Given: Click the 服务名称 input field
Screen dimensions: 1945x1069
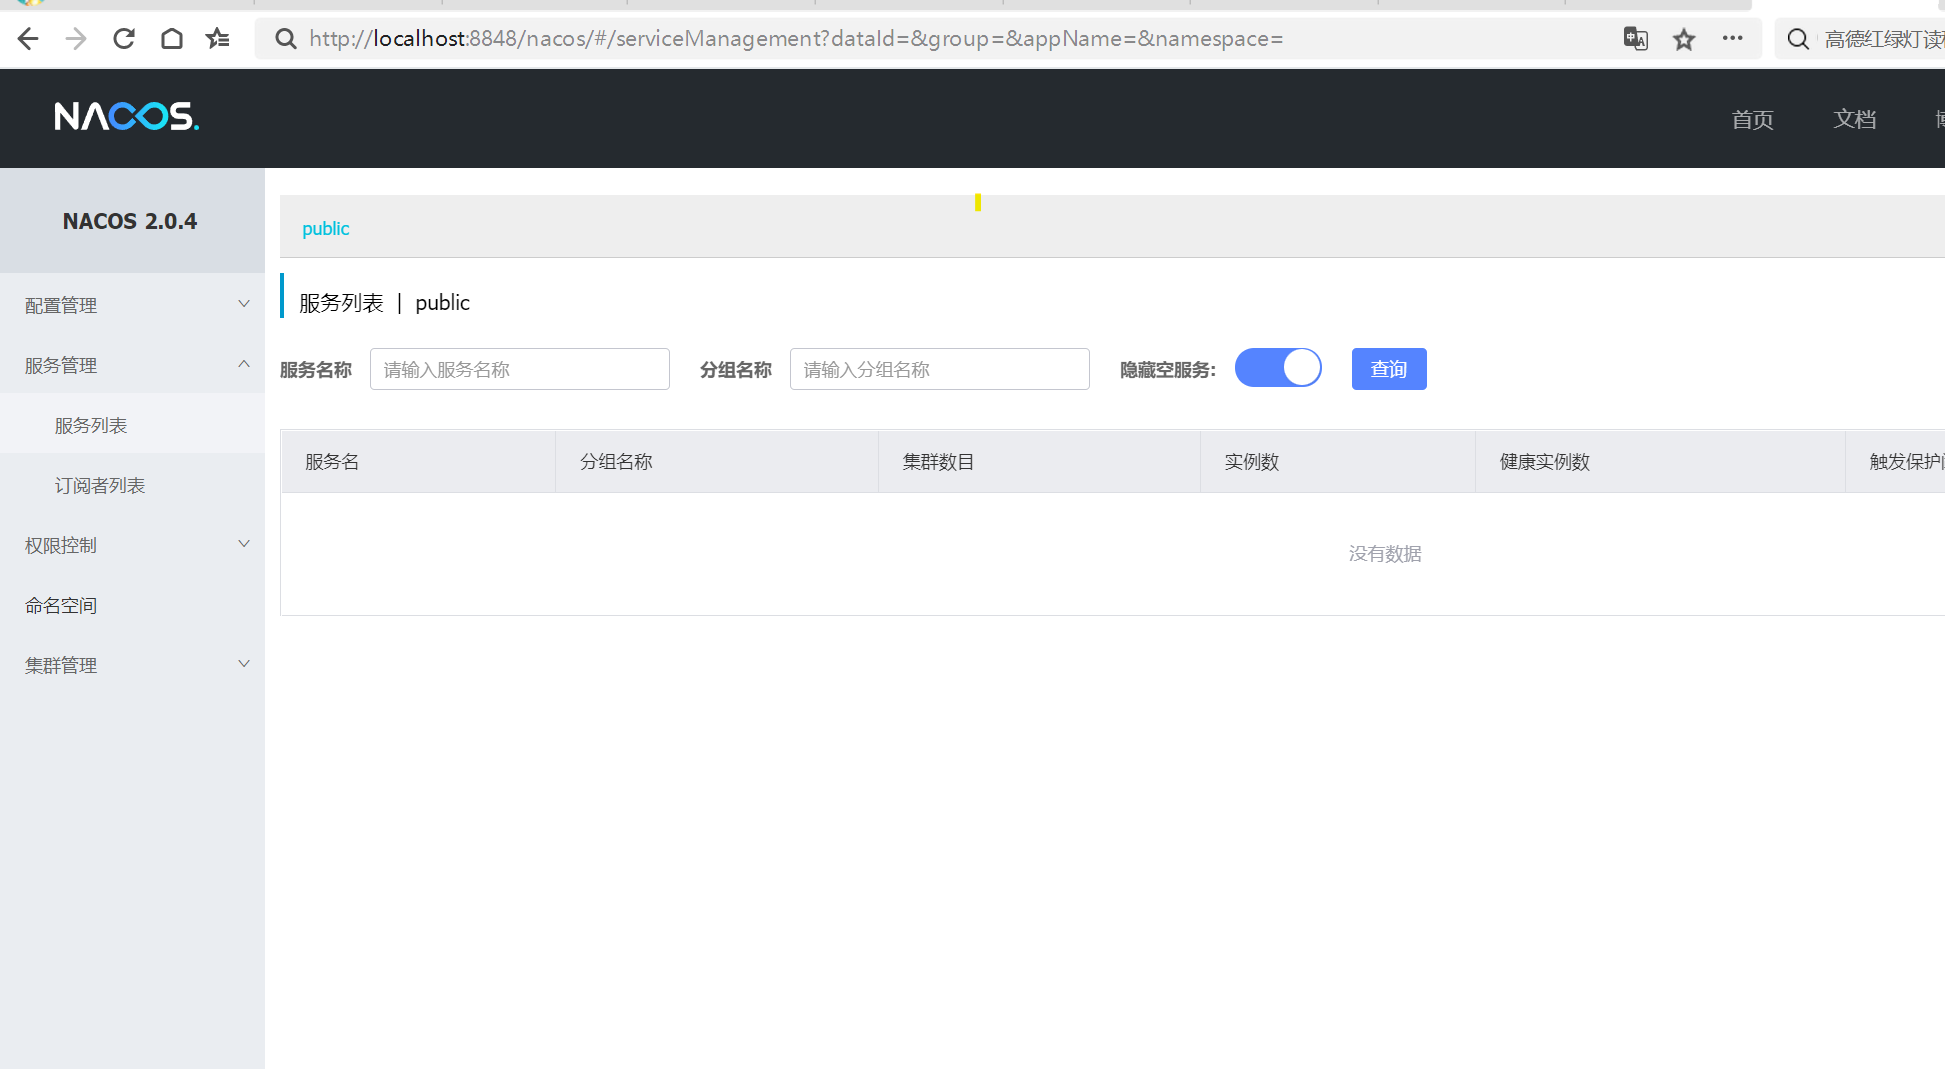Looking at the screenshot, I should (519, 368).
